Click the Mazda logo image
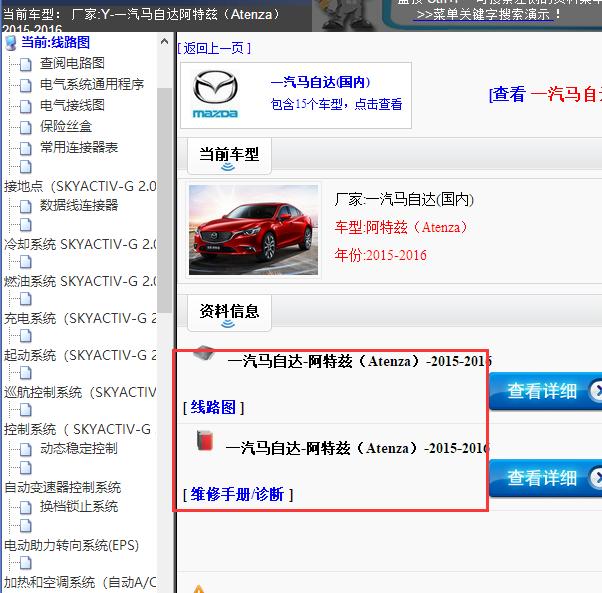The height and width of the screenshot is (593, 602). (x=215, y=94)
